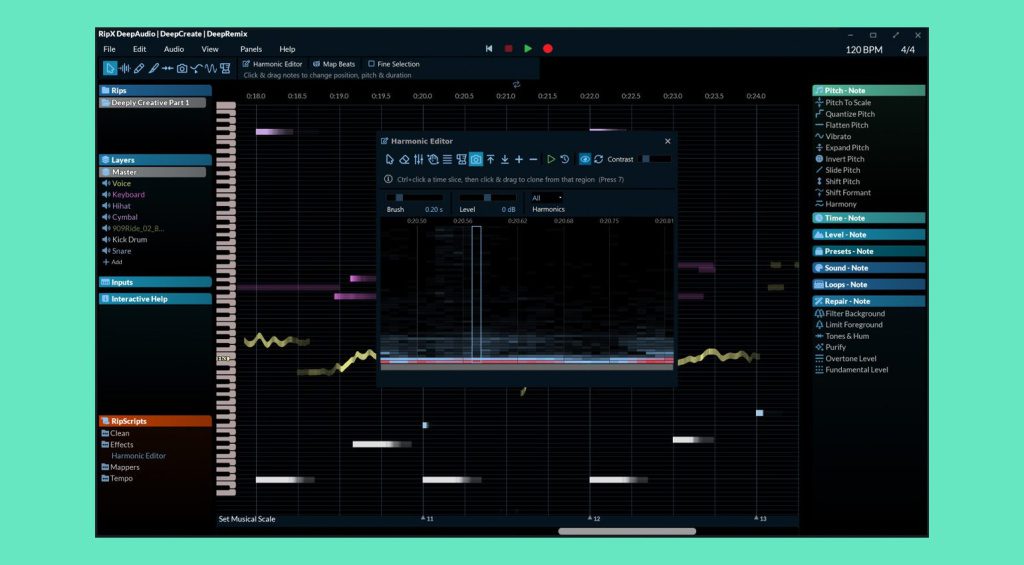1024x565 pixels.
Task: Select the EQ sliders tool in Harmonic Editor
Action: (x=419, y=159)
